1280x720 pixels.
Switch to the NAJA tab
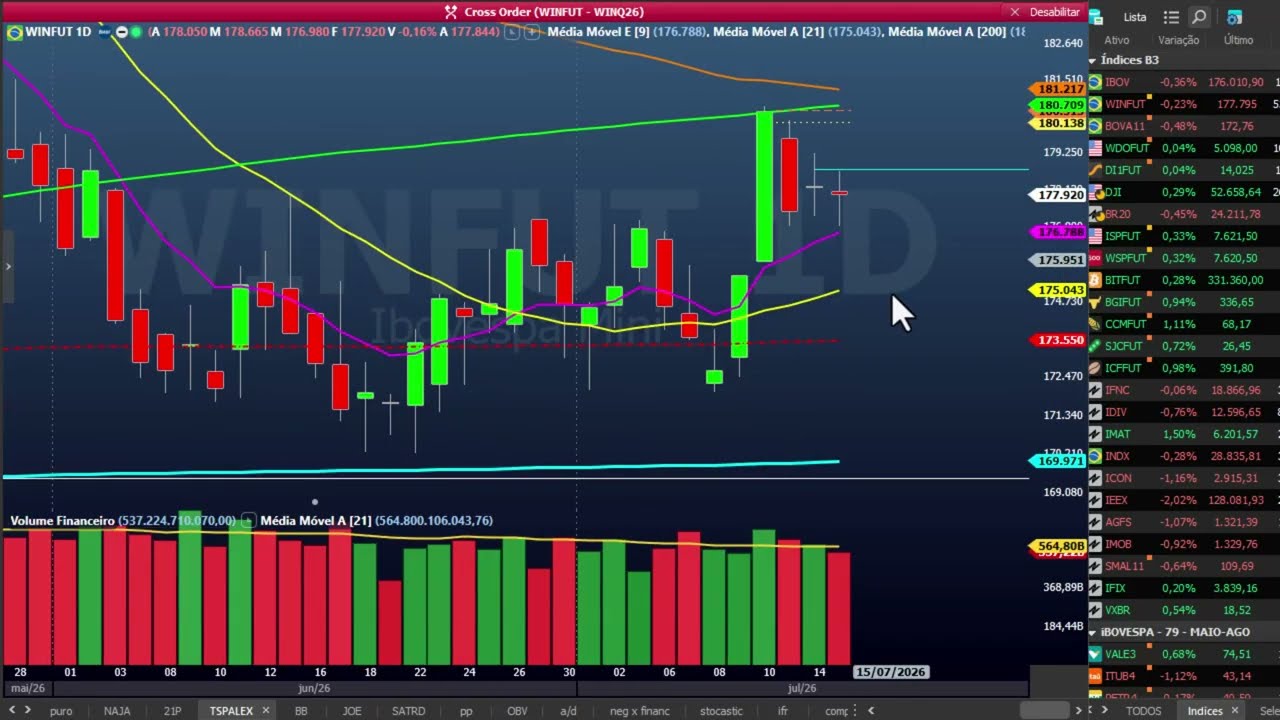tap(117, 711)
